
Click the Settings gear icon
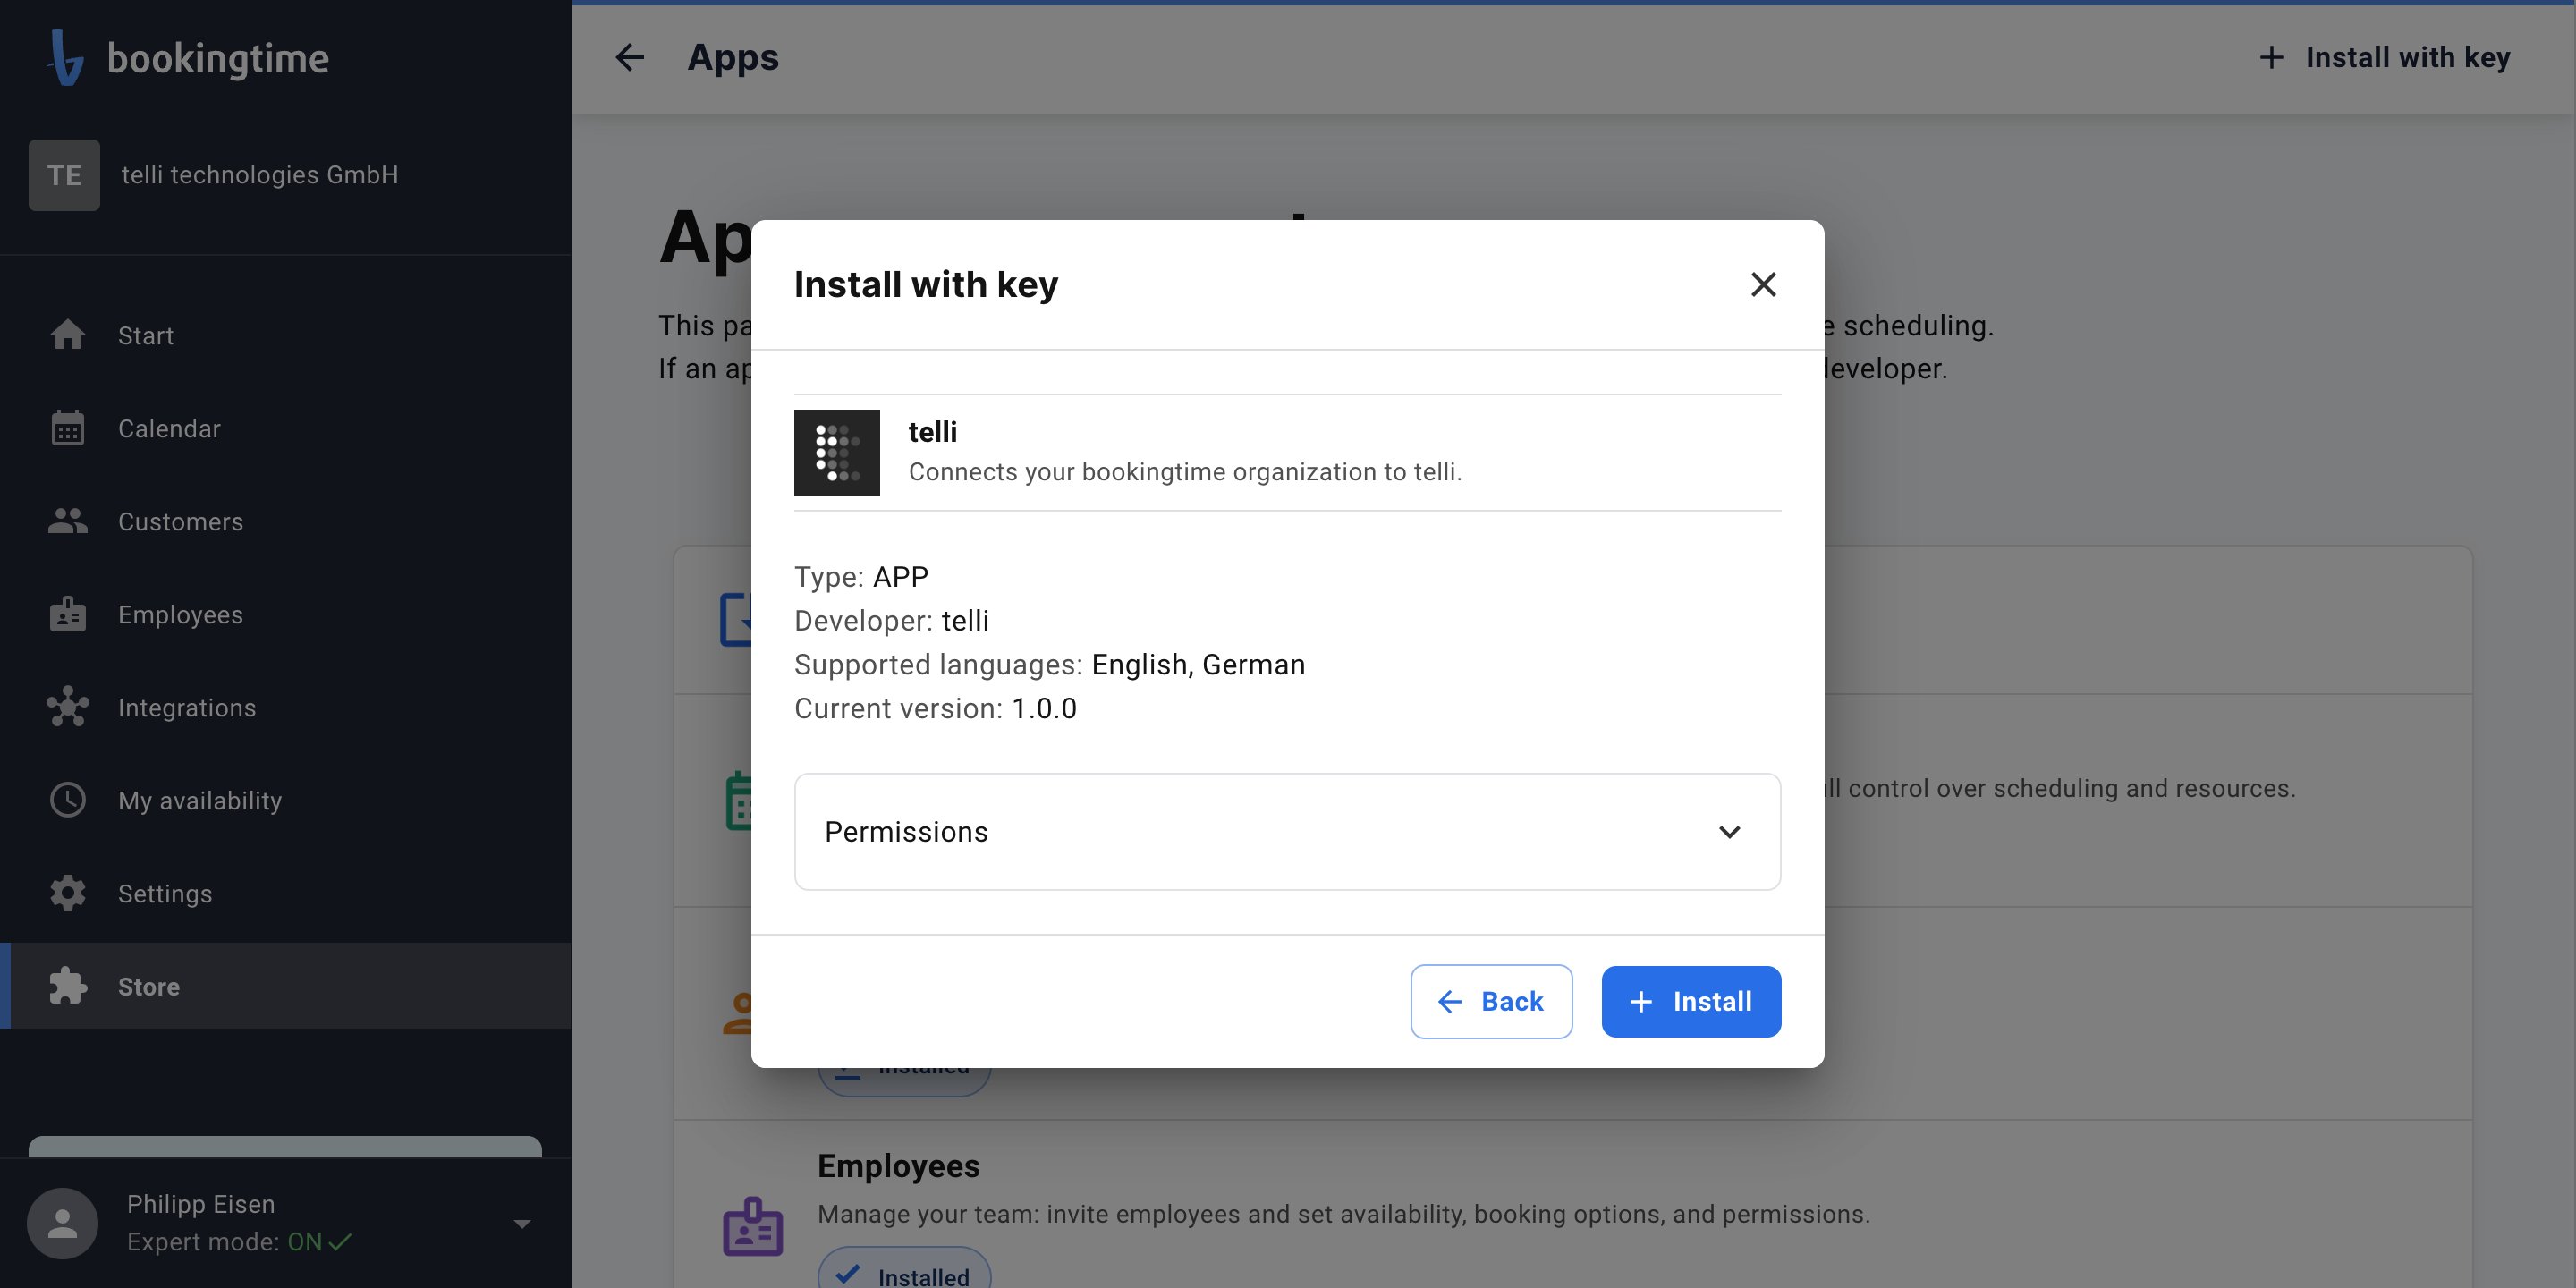pyautogui.click(x=68, y=893)
